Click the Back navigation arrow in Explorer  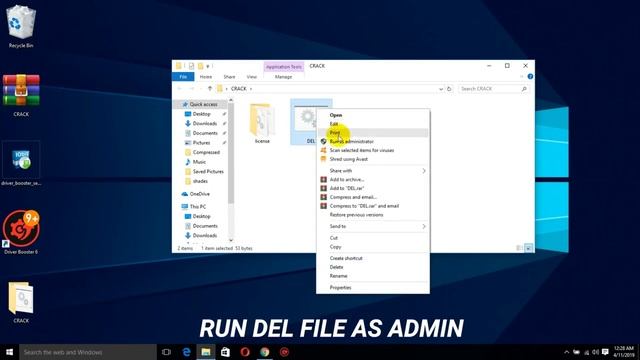[x=180, y=89]
